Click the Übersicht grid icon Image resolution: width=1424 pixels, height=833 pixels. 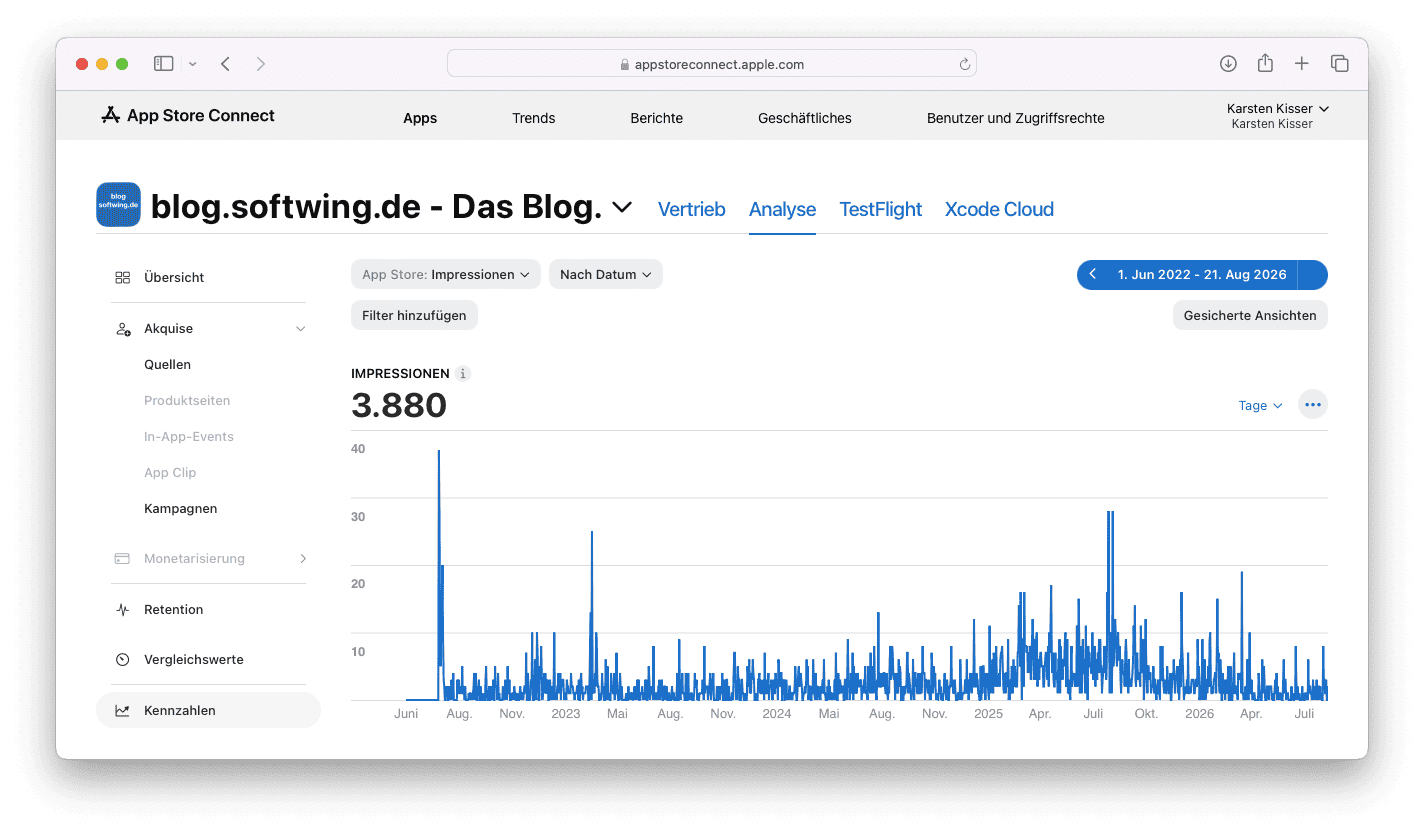pos(122,277)
